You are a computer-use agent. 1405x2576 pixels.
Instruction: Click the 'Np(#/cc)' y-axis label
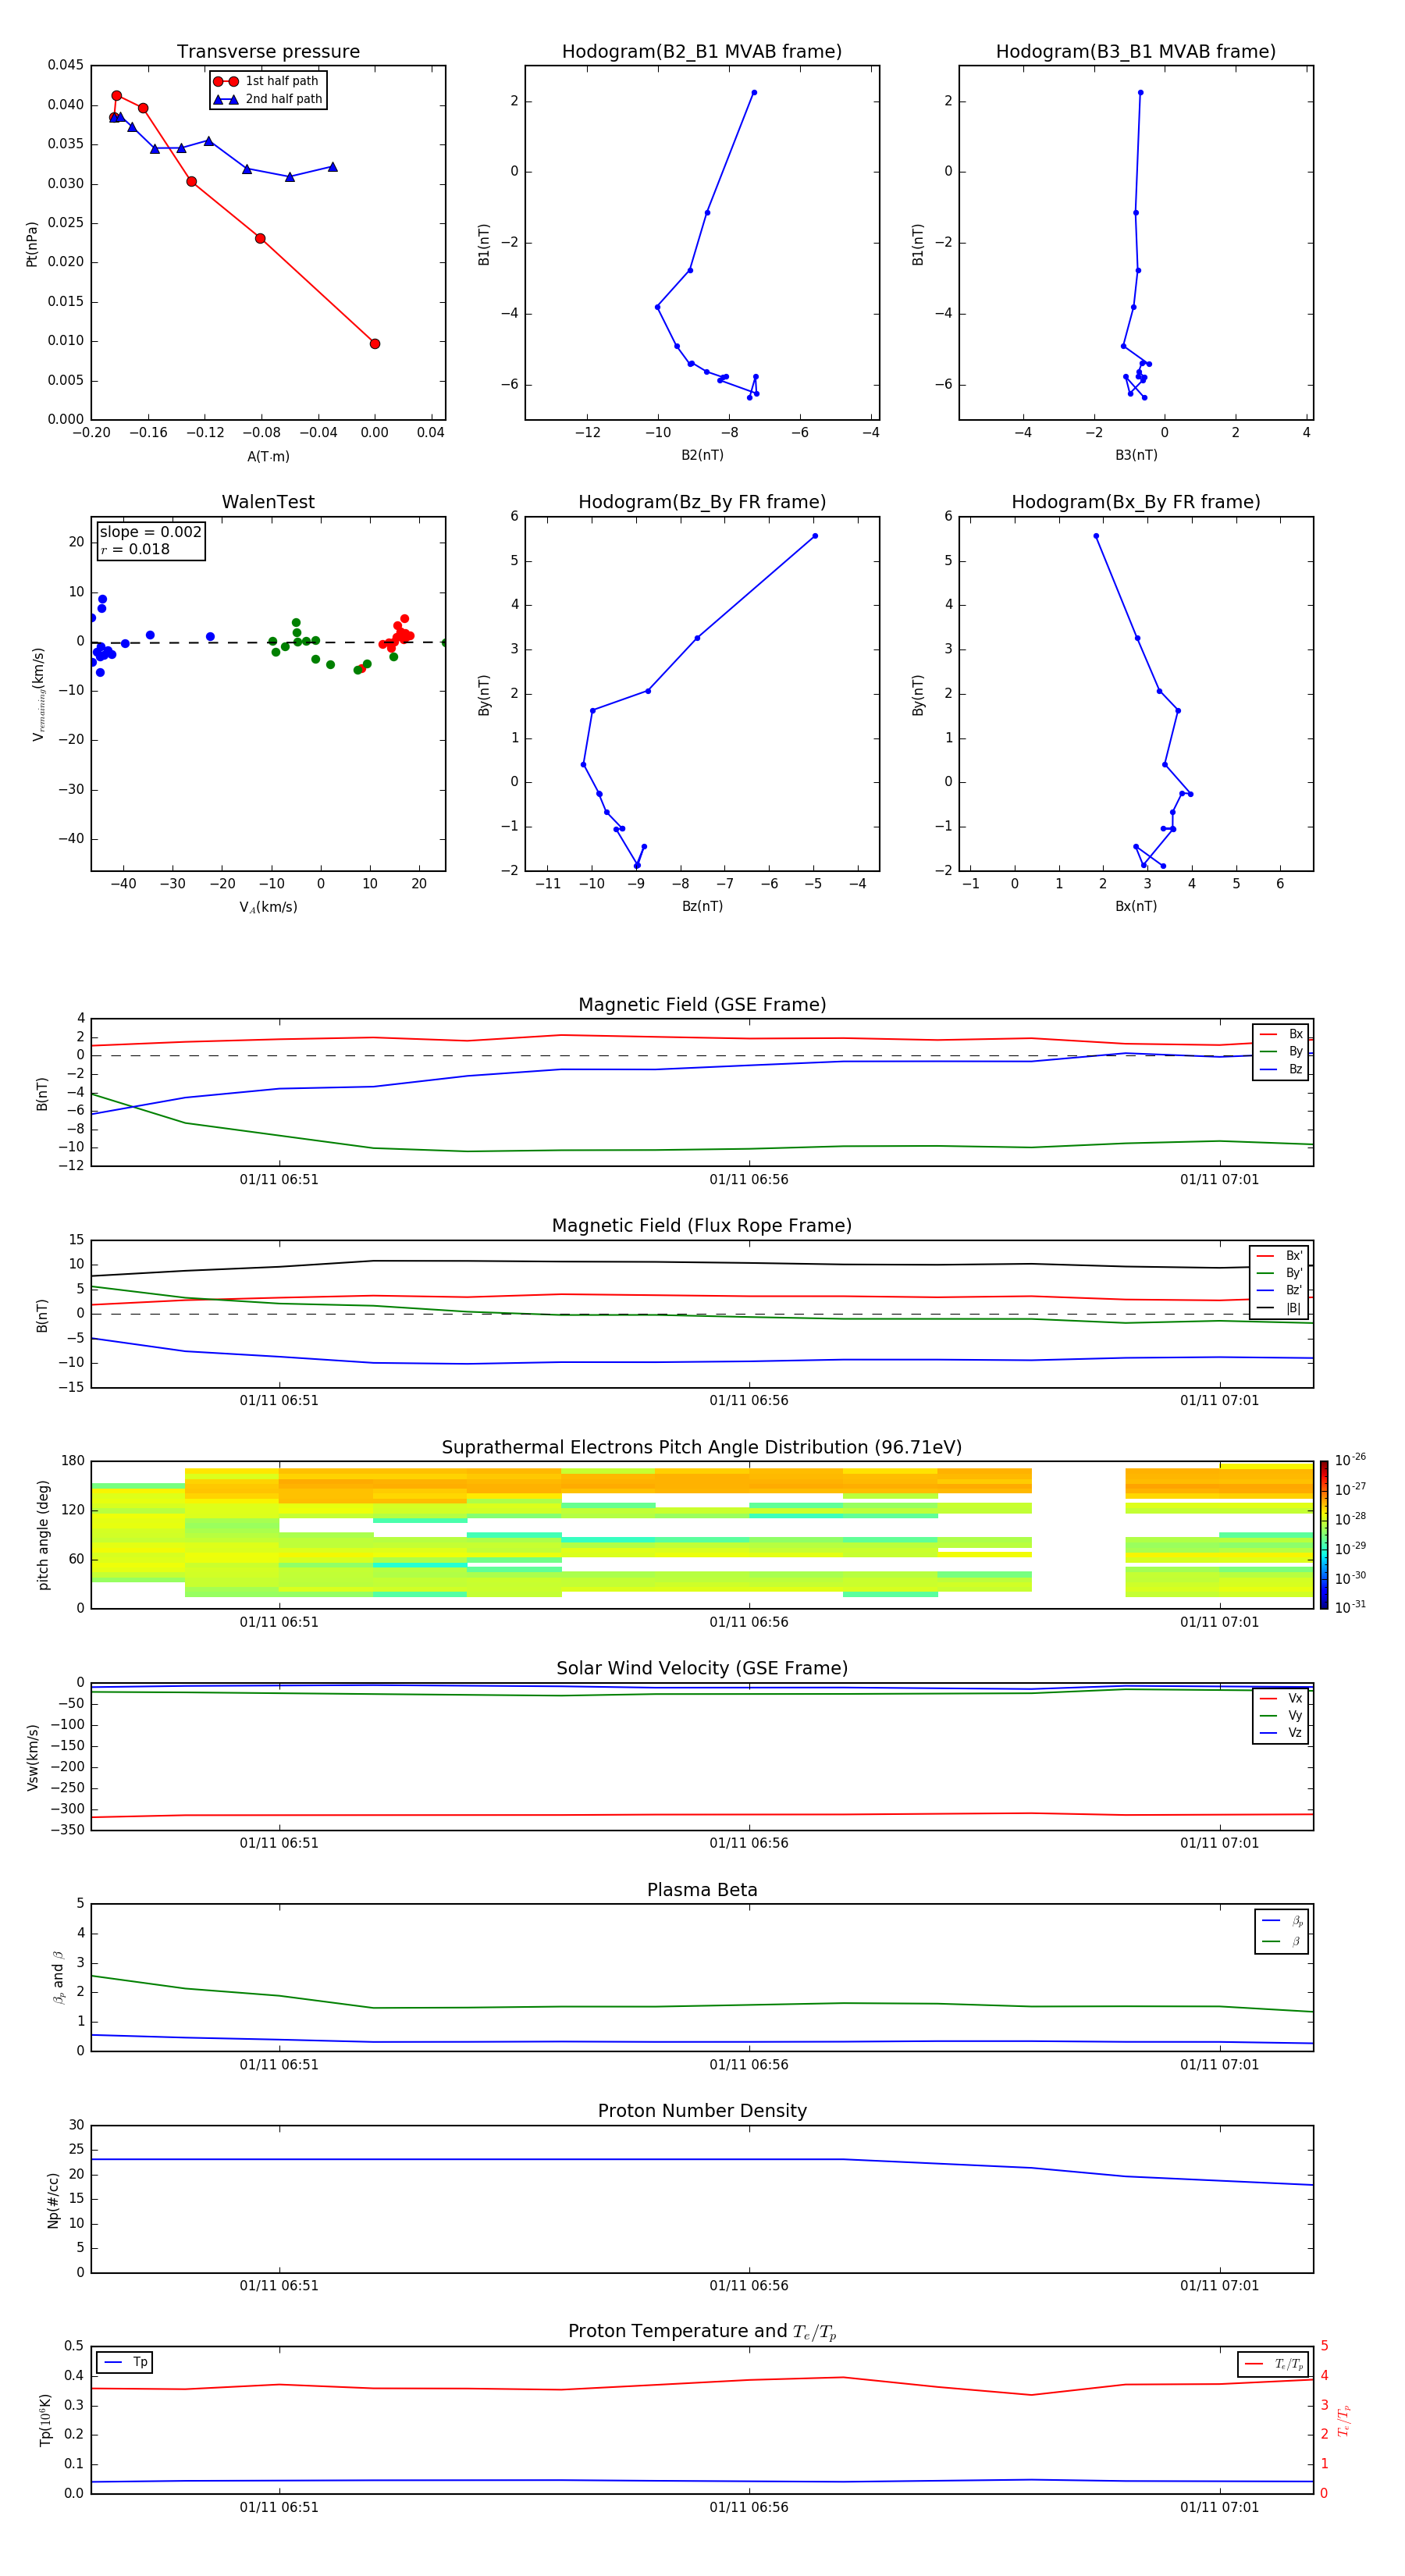coord(53,2200)
